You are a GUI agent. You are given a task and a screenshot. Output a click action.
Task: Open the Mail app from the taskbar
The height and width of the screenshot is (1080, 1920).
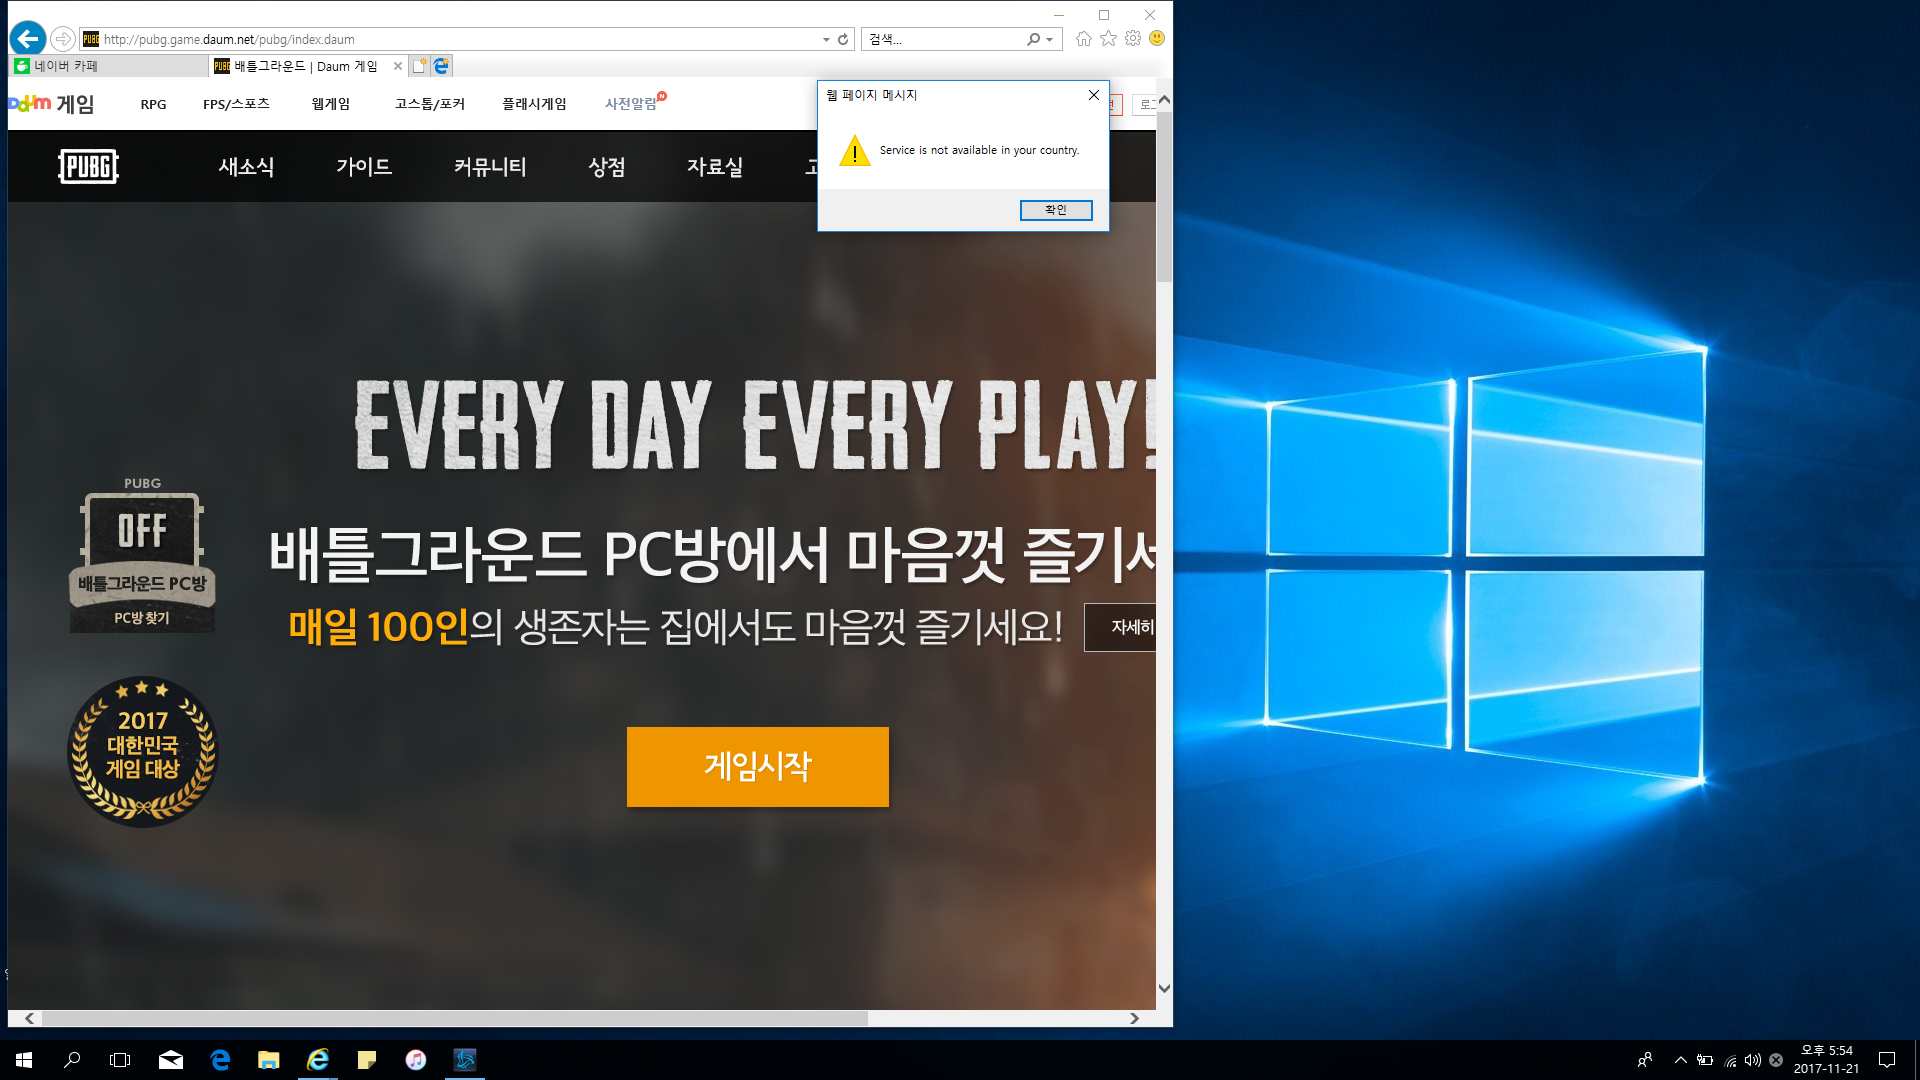click(171, 1060)
